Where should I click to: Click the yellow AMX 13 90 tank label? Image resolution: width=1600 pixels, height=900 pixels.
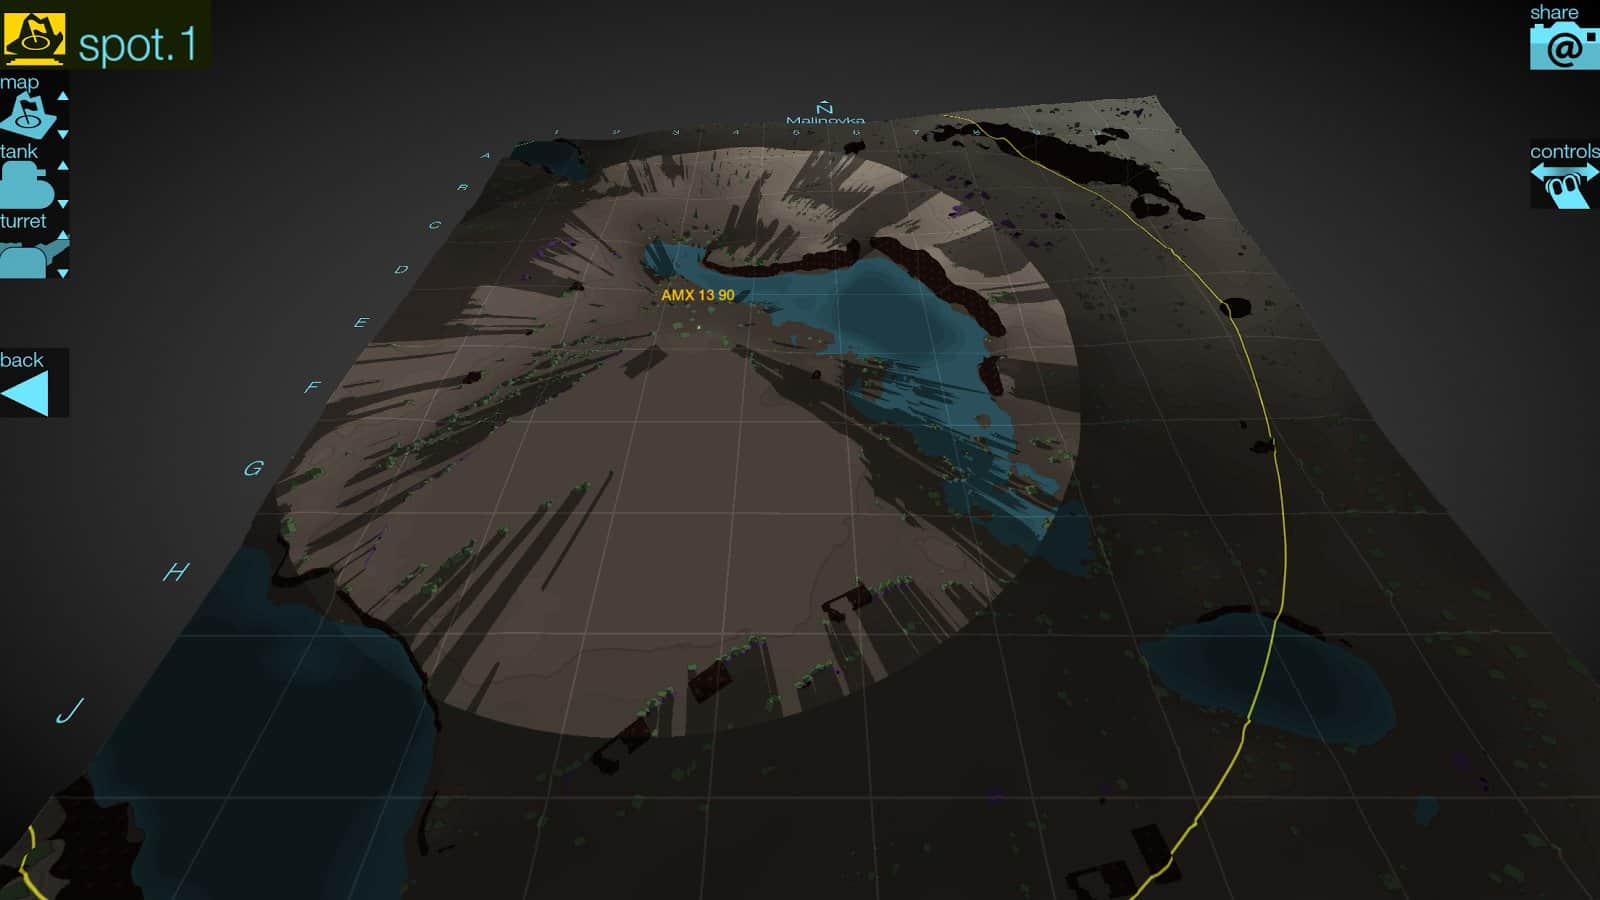point(697,295)
